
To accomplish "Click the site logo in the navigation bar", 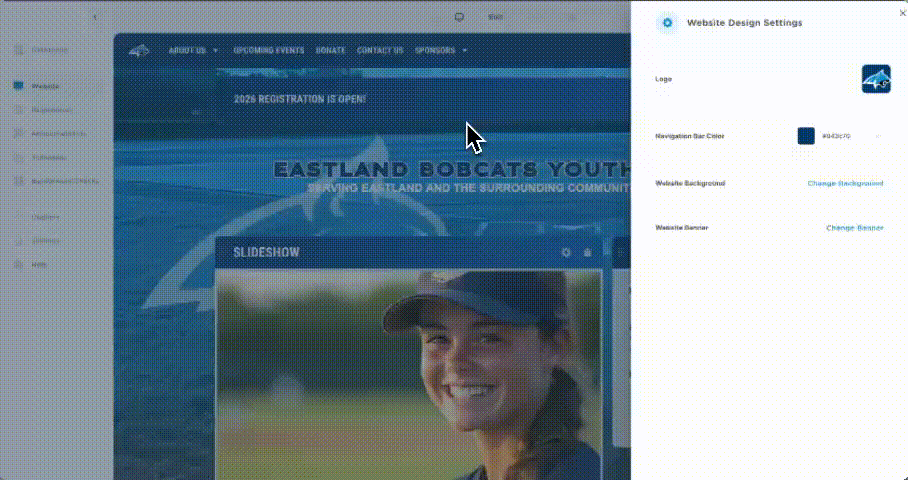I will pos(139,52).
